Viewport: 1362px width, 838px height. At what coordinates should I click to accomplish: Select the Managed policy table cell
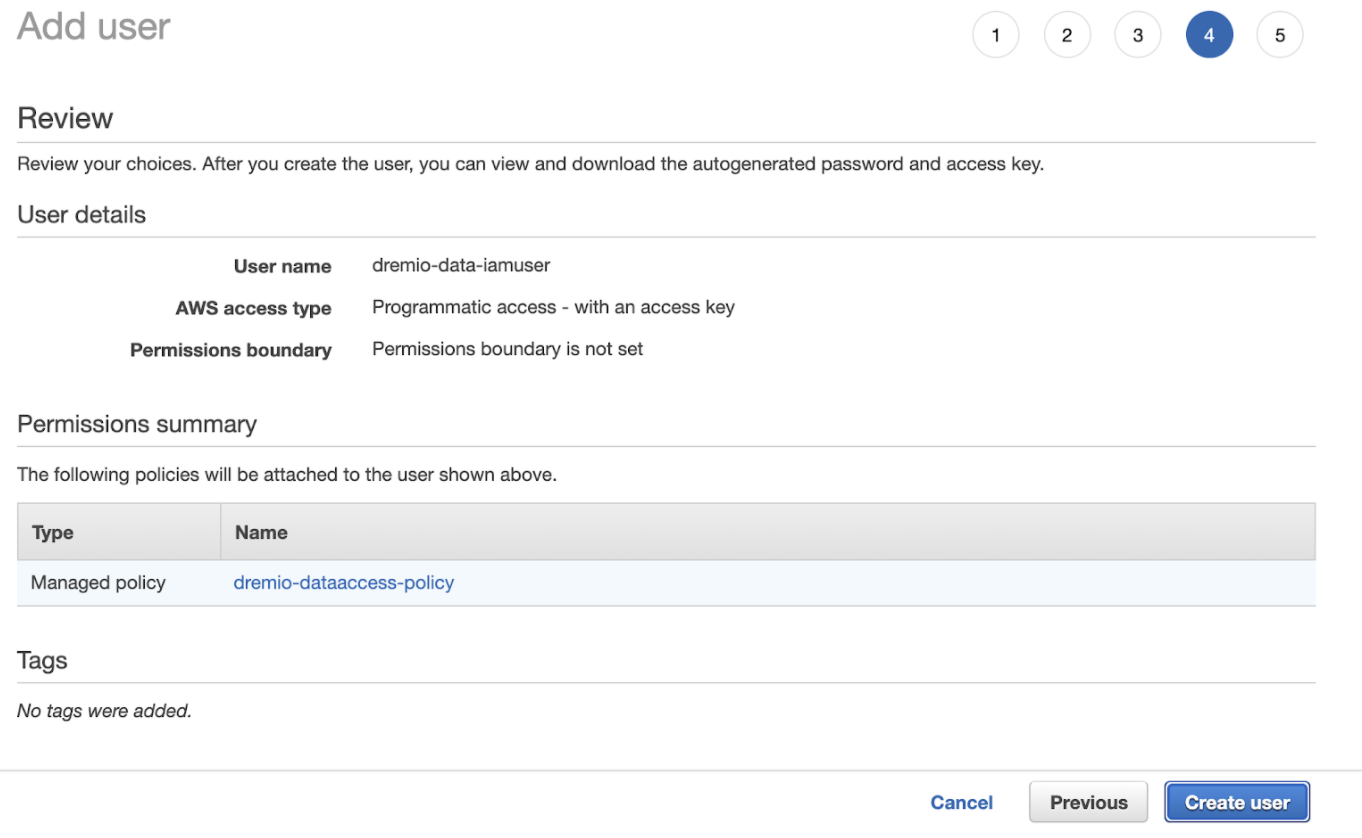point(98,582)
